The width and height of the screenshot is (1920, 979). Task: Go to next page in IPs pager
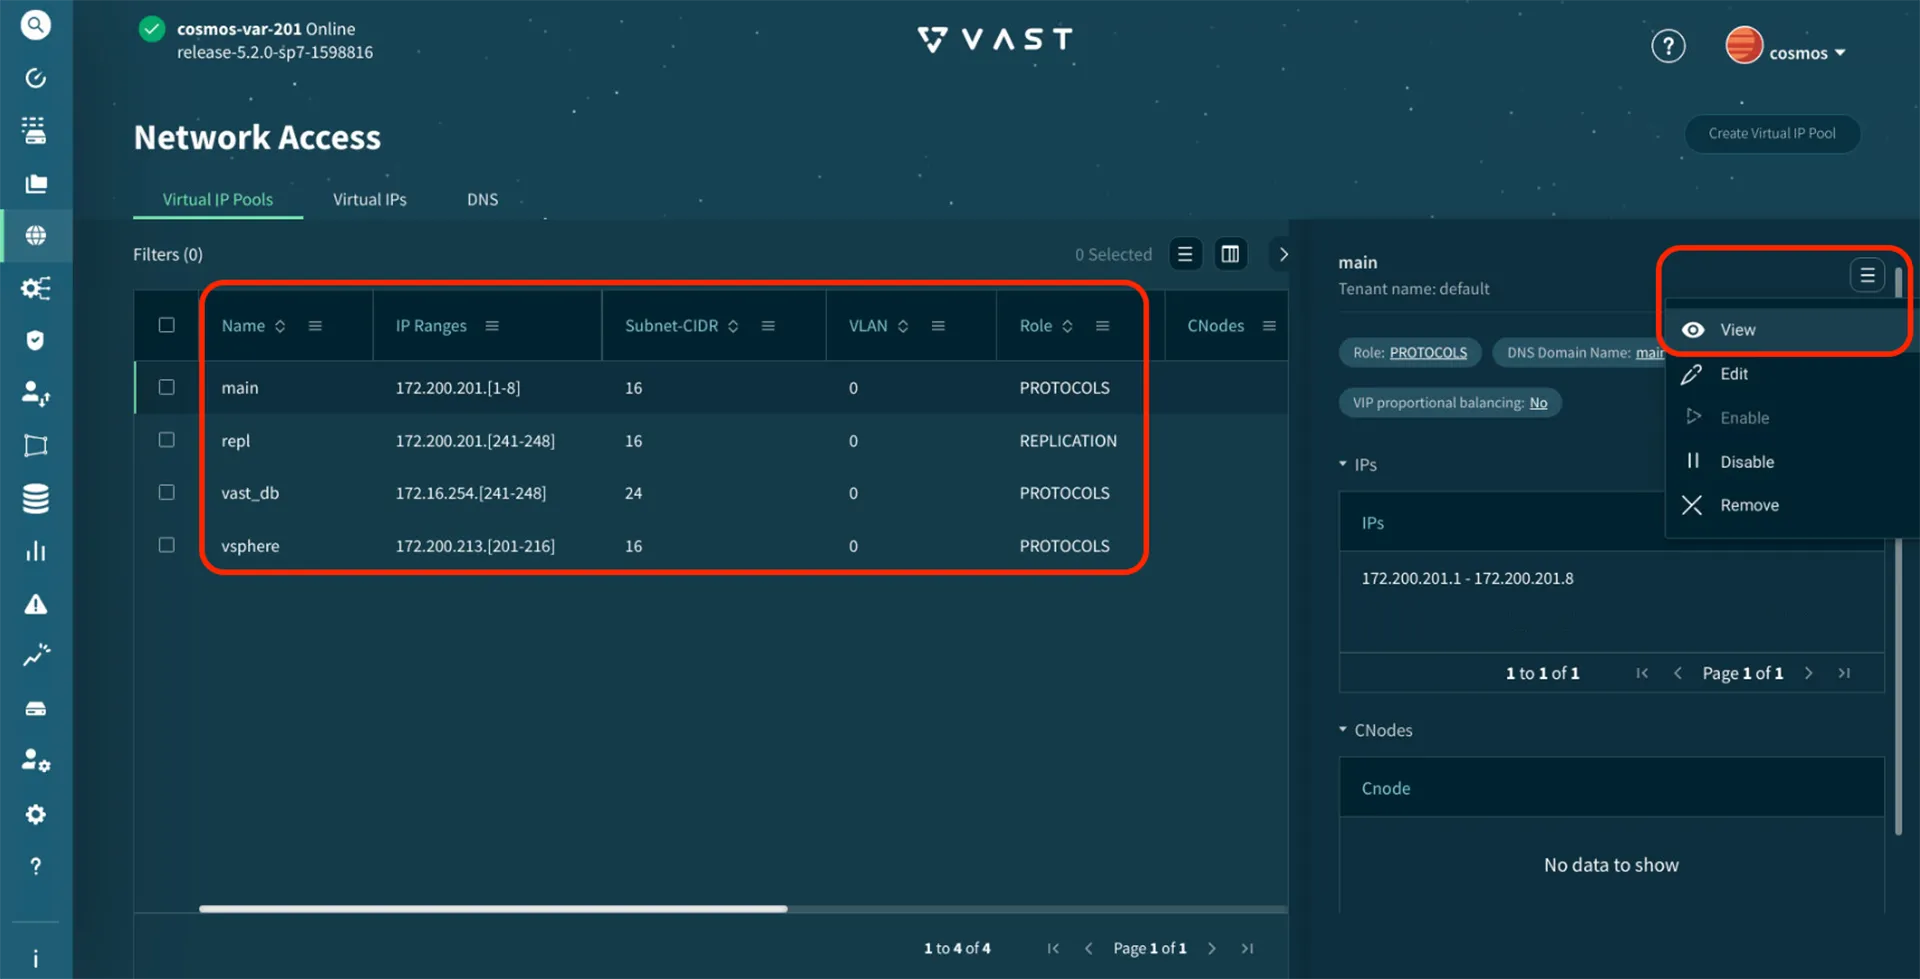[x=1808, y=673]
